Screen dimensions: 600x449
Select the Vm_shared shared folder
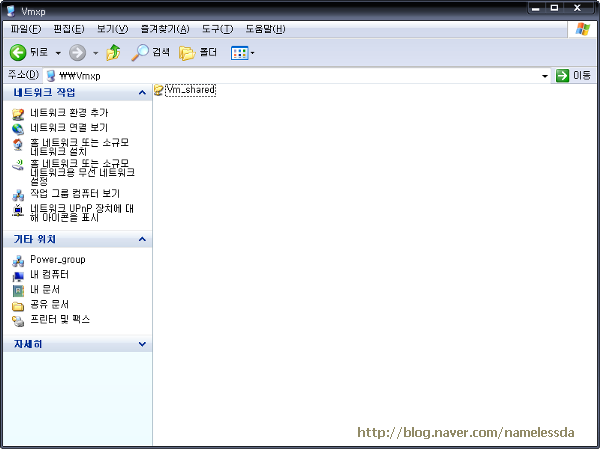(x=185, y=90)
